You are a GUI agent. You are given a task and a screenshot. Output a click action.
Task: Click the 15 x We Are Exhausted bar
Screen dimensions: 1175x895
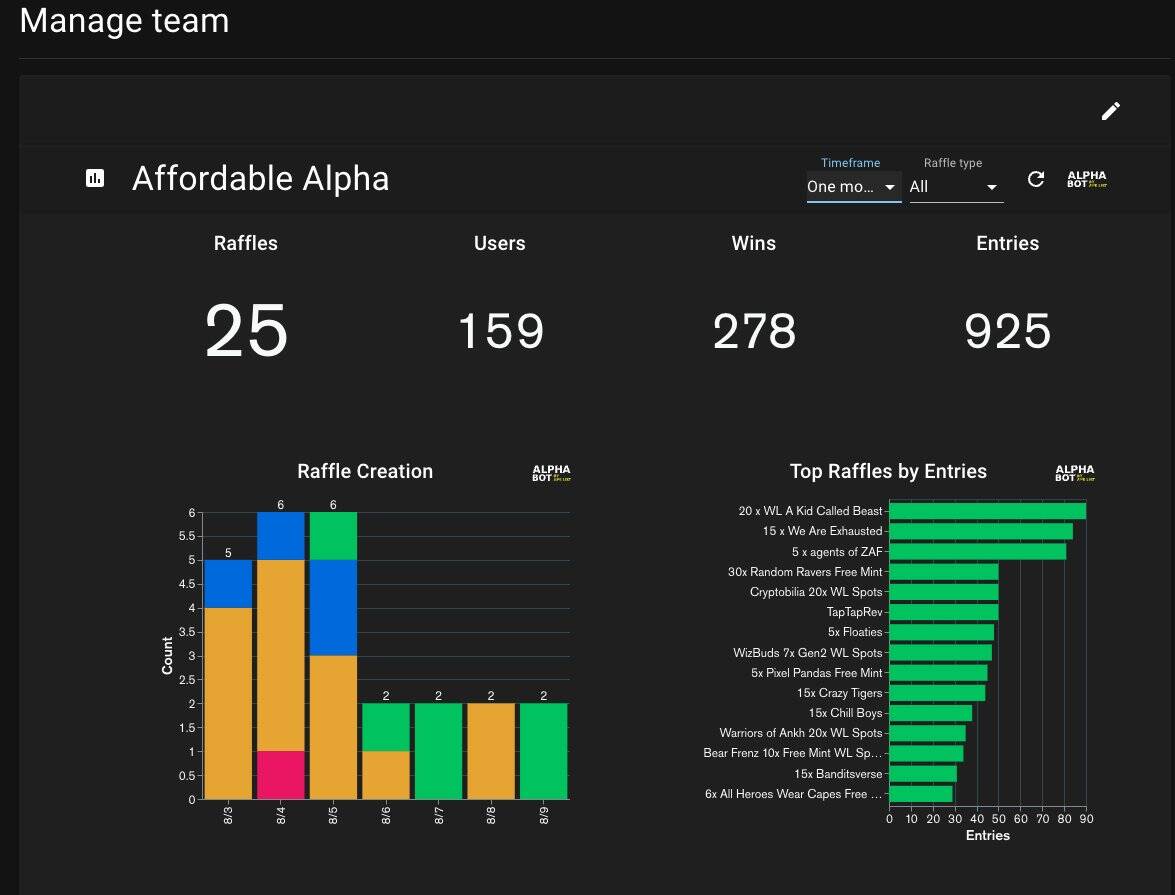coord(980,531)
